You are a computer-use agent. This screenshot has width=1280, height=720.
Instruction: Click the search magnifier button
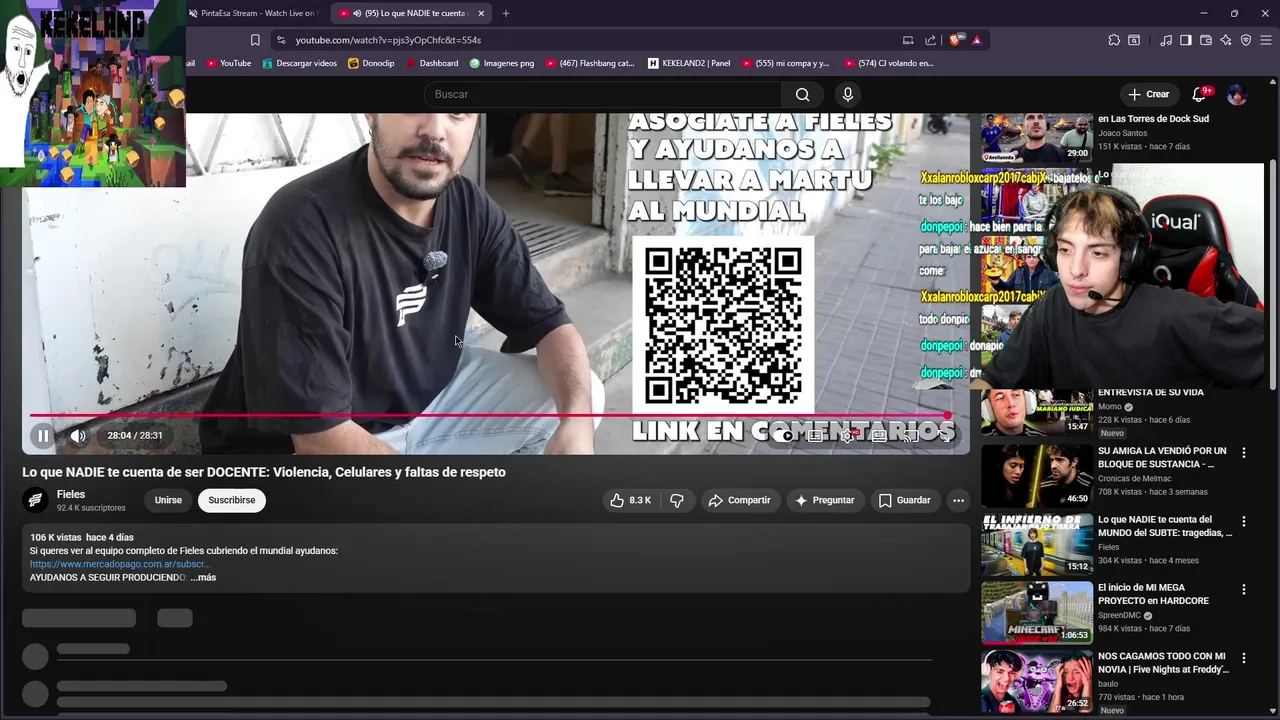(802, 94)
